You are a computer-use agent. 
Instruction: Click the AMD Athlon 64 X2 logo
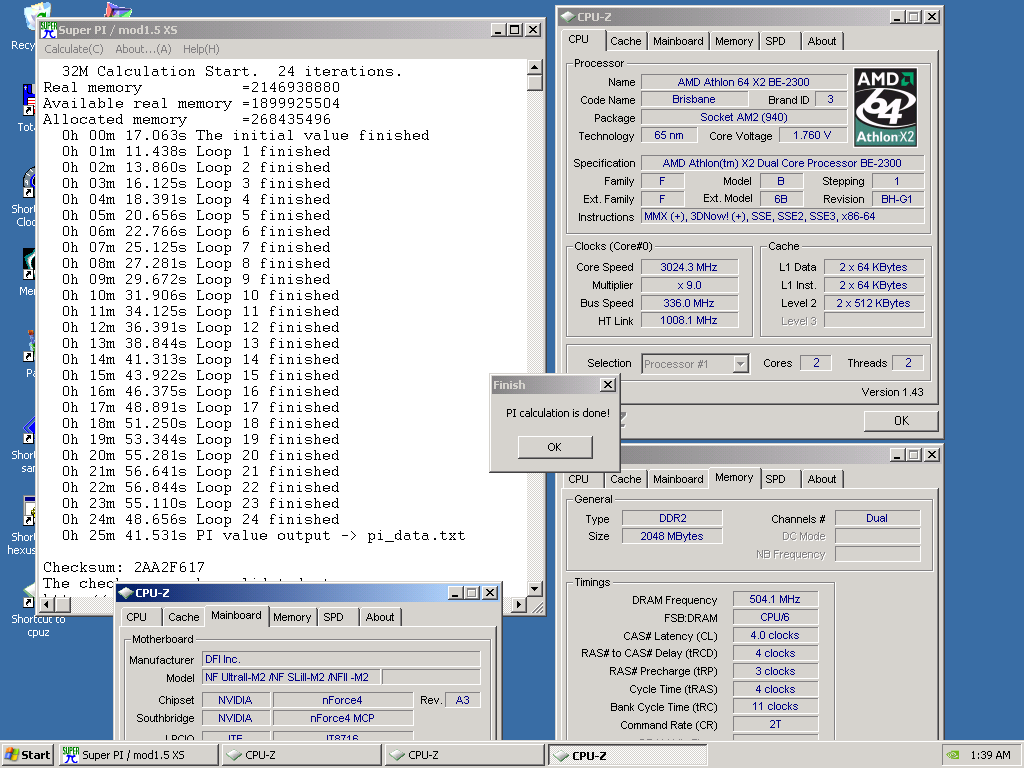click(885, 107)
